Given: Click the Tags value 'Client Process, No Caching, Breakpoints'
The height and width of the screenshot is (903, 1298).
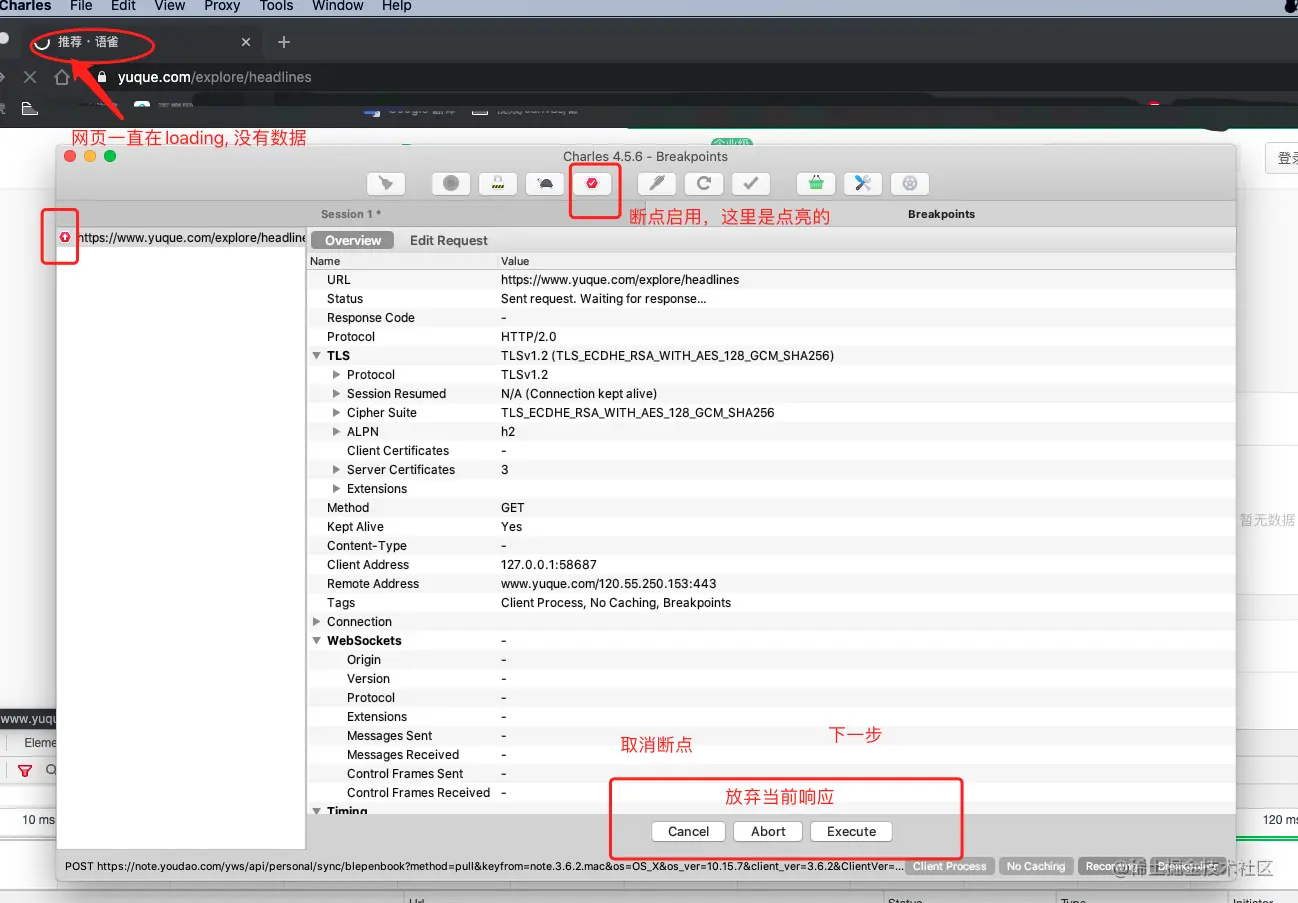Looking at the screenshot, I should (x=616, y=603).
